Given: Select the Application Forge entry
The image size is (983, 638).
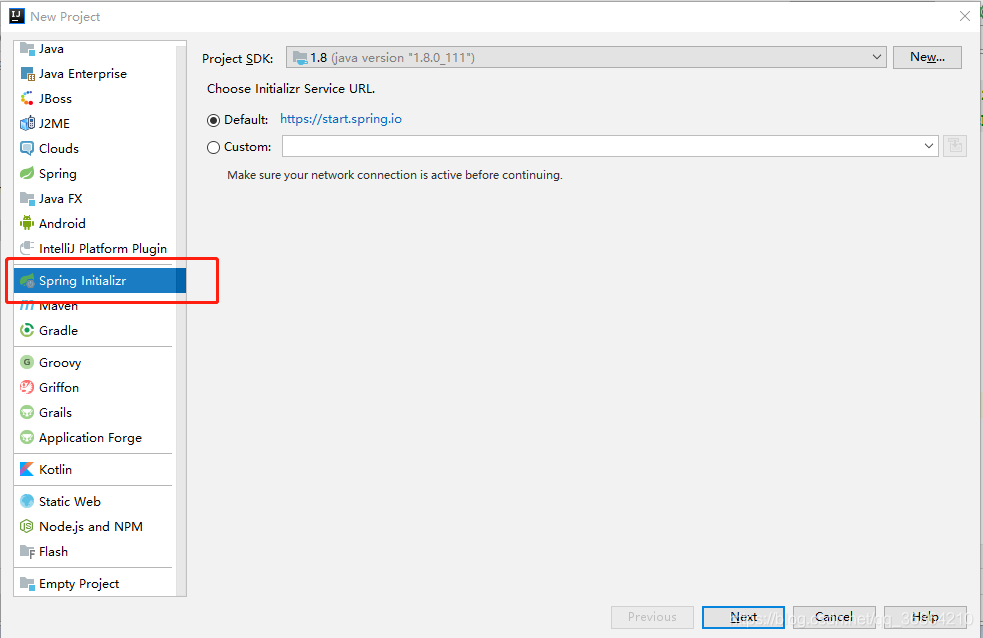Looking at the screenshot, I should 95,437.
